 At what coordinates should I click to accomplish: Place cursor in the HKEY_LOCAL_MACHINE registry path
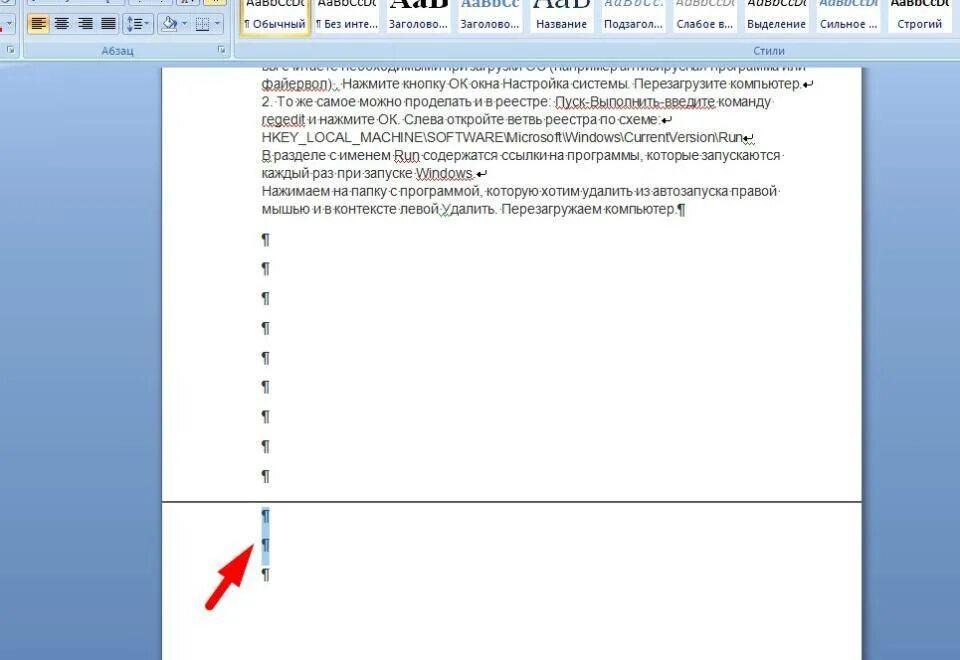tap(502, 137)
